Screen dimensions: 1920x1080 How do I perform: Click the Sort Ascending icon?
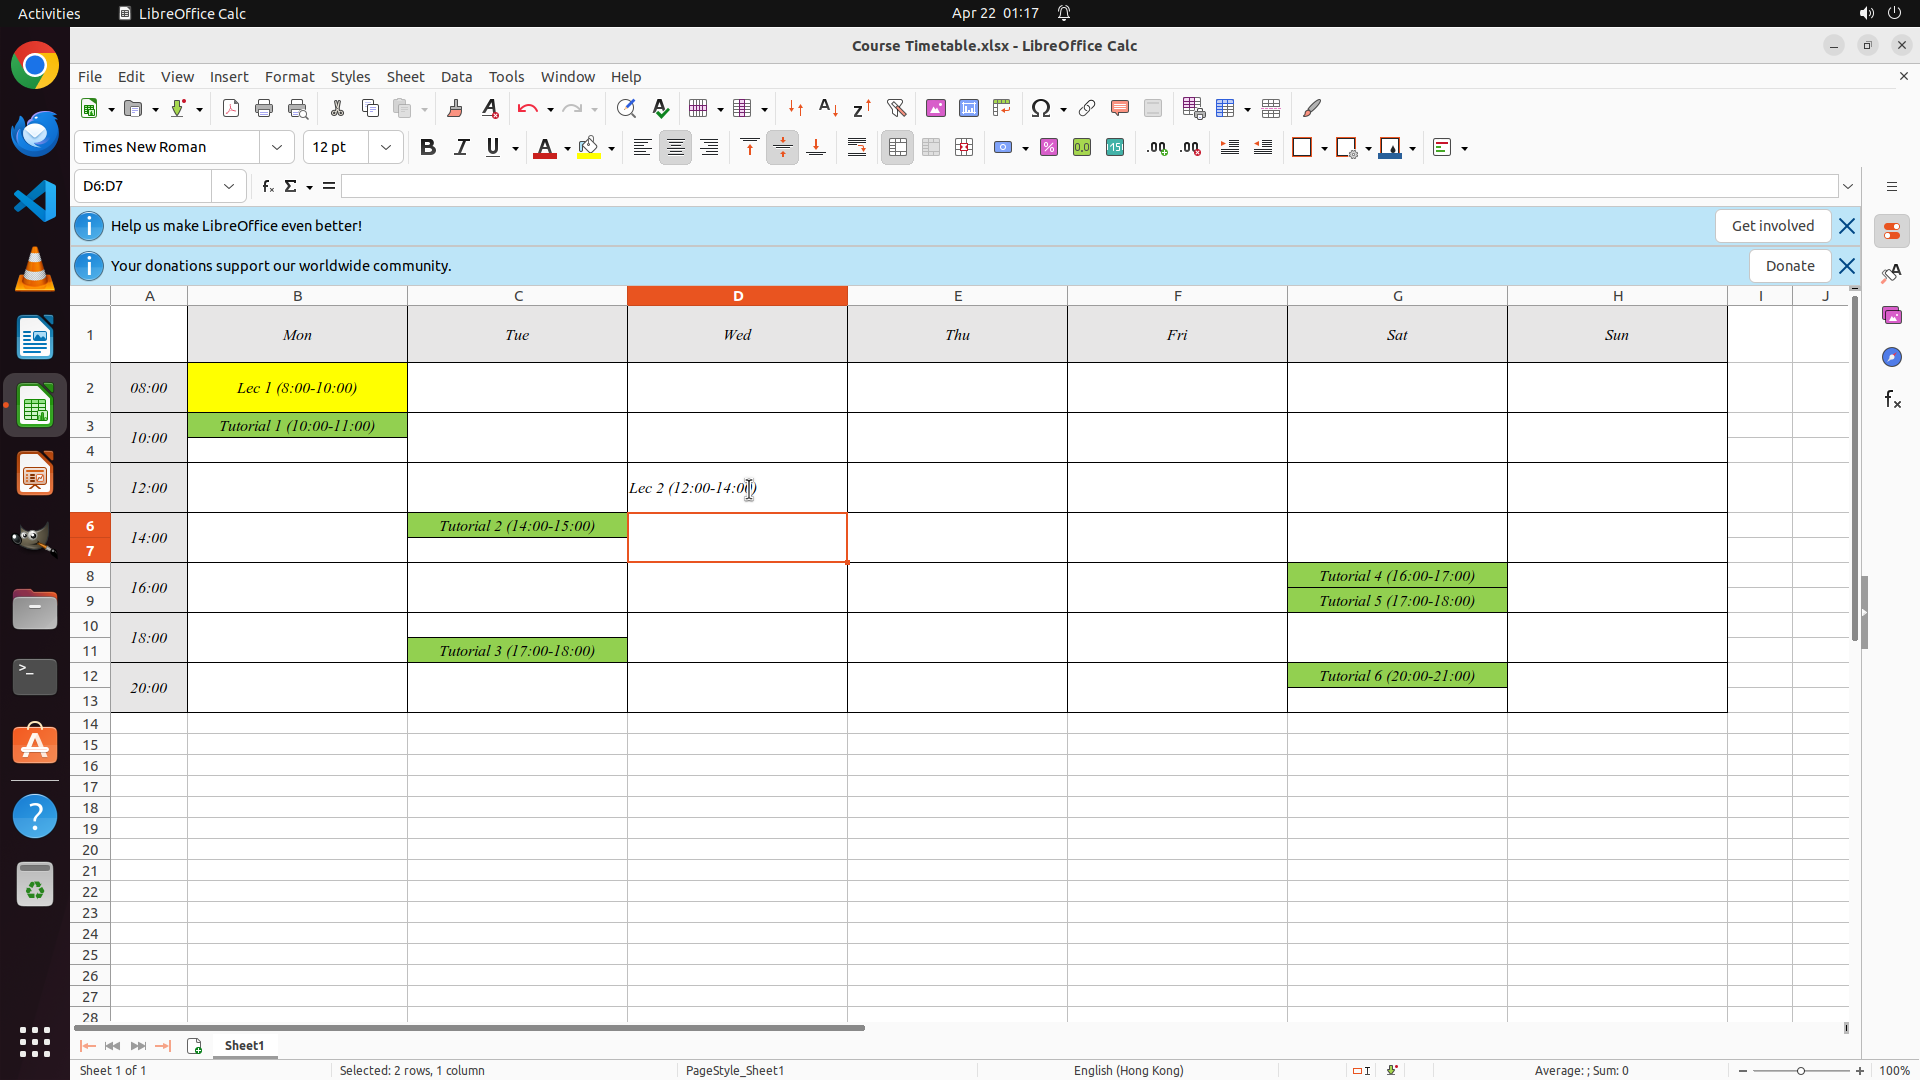[x=828, y=108]
